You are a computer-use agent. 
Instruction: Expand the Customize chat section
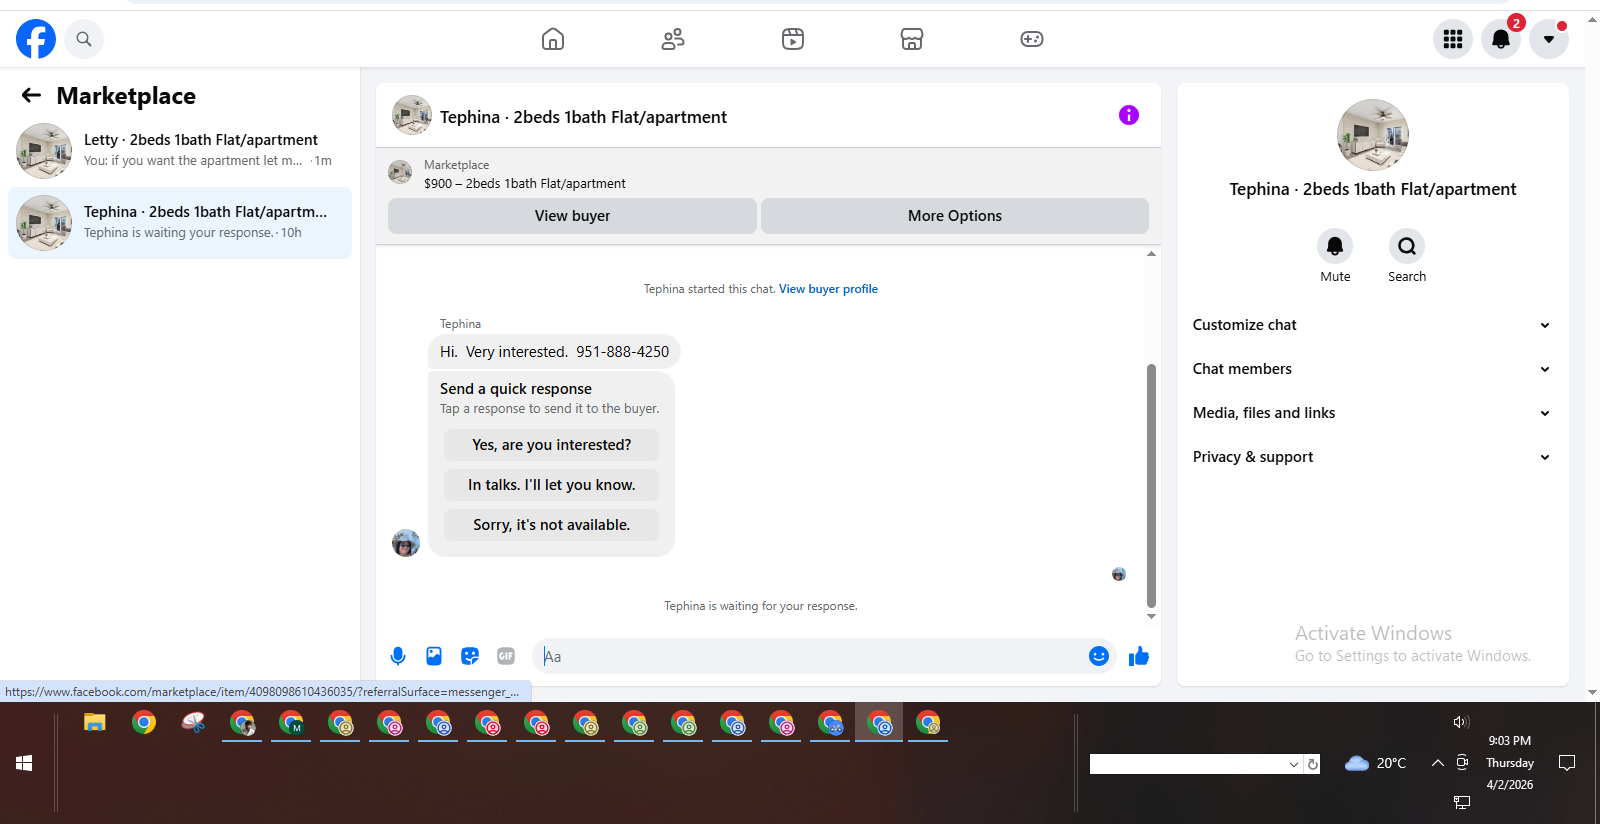(1372, 325)
